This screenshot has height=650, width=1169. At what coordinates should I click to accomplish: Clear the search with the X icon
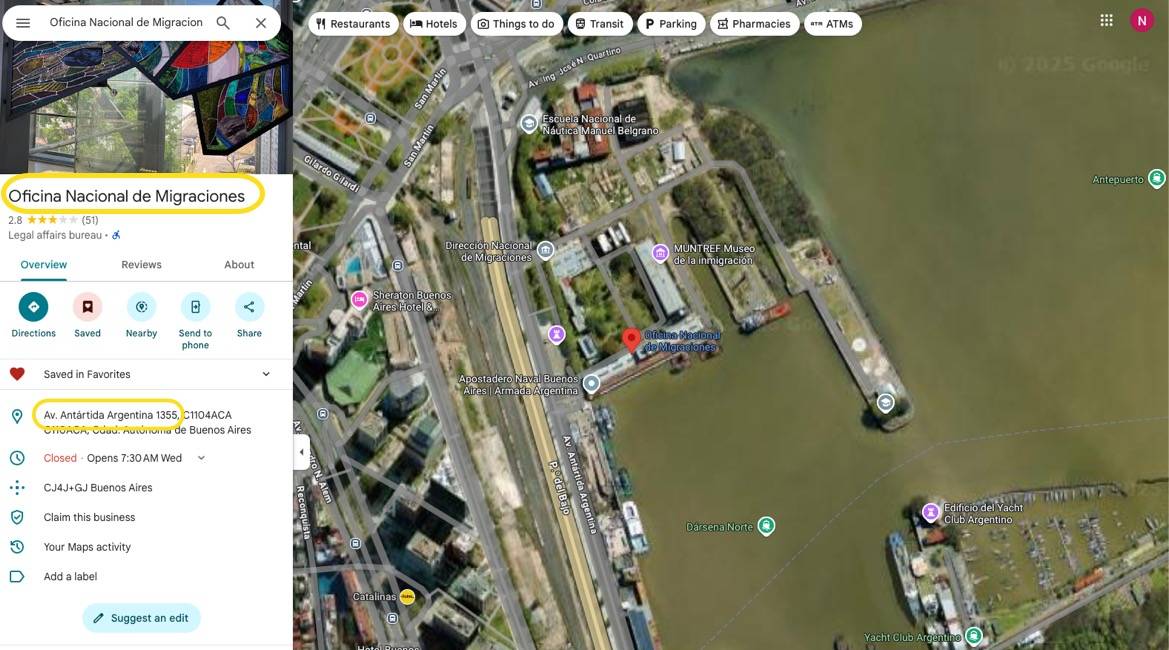click(261, 23)
